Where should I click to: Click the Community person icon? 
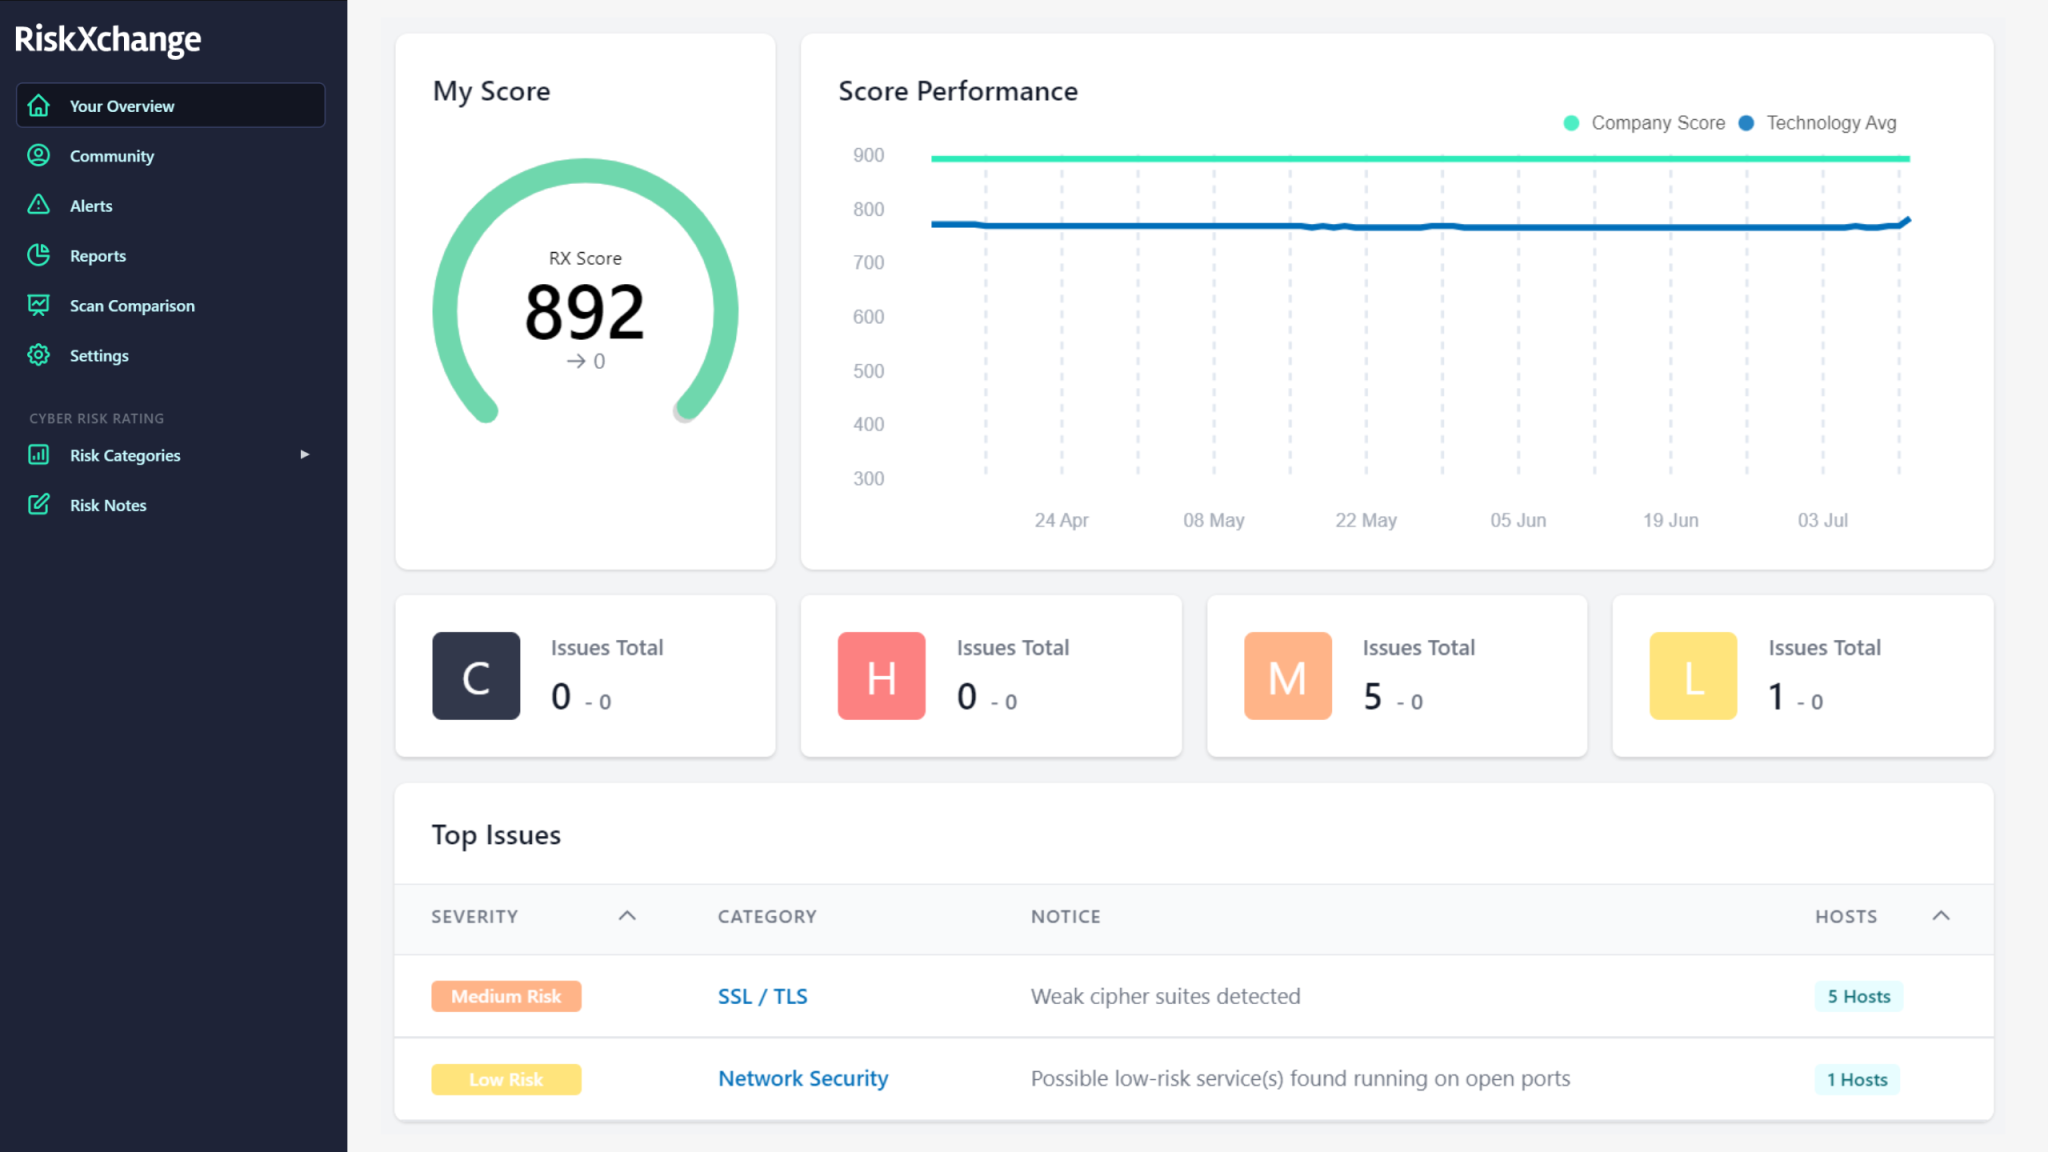pos(39,155)
